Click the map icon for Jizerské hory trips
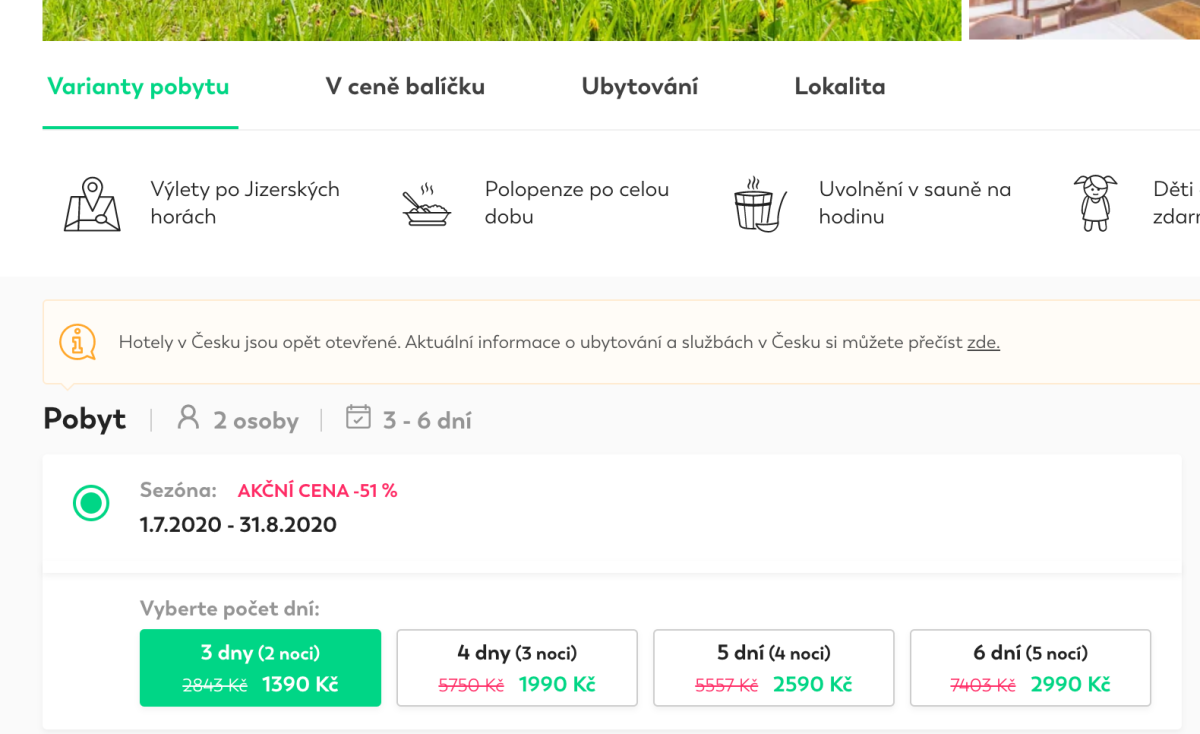Viewport: 1200px width, 734px height. coord(92,204)
